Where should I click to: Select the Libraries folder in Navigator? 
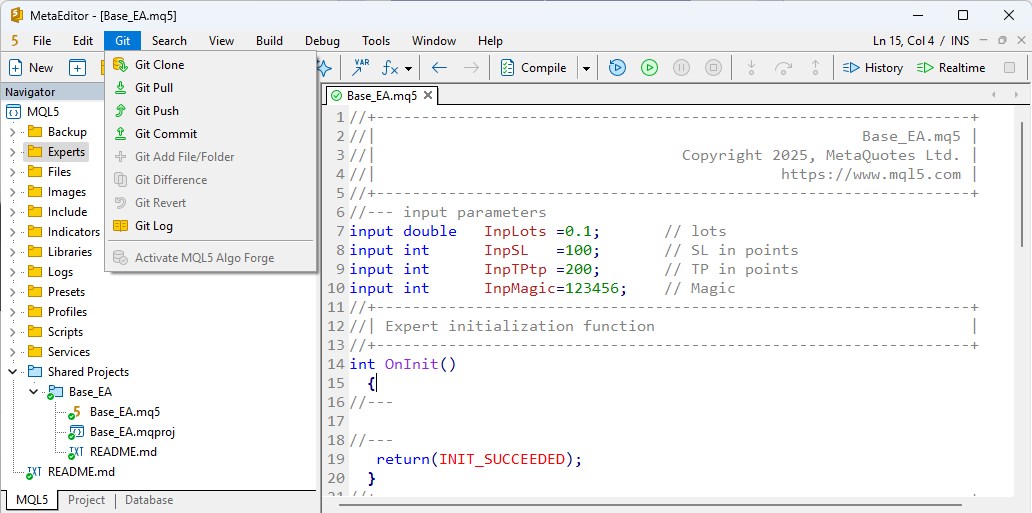coord(70,252)
